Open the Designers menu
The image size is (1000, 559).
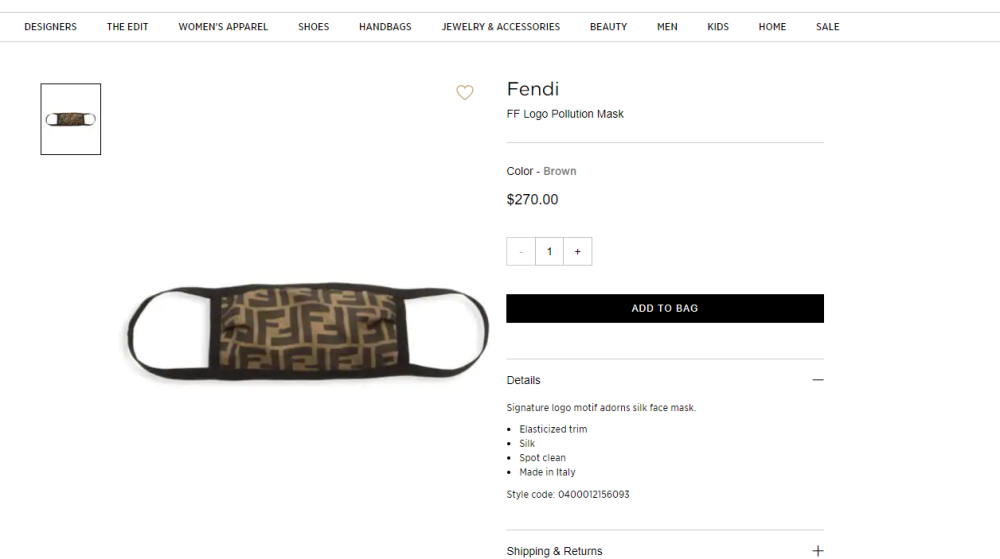[x=51, y=27]
